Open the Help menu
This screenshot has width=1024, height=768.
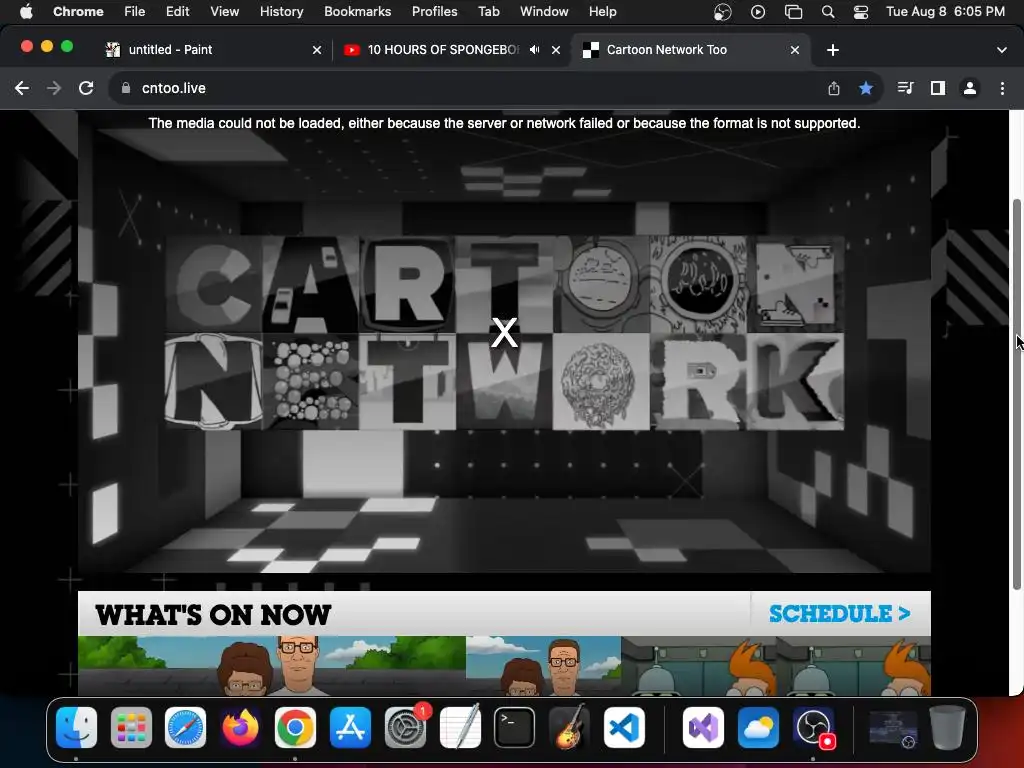[602, 12]
